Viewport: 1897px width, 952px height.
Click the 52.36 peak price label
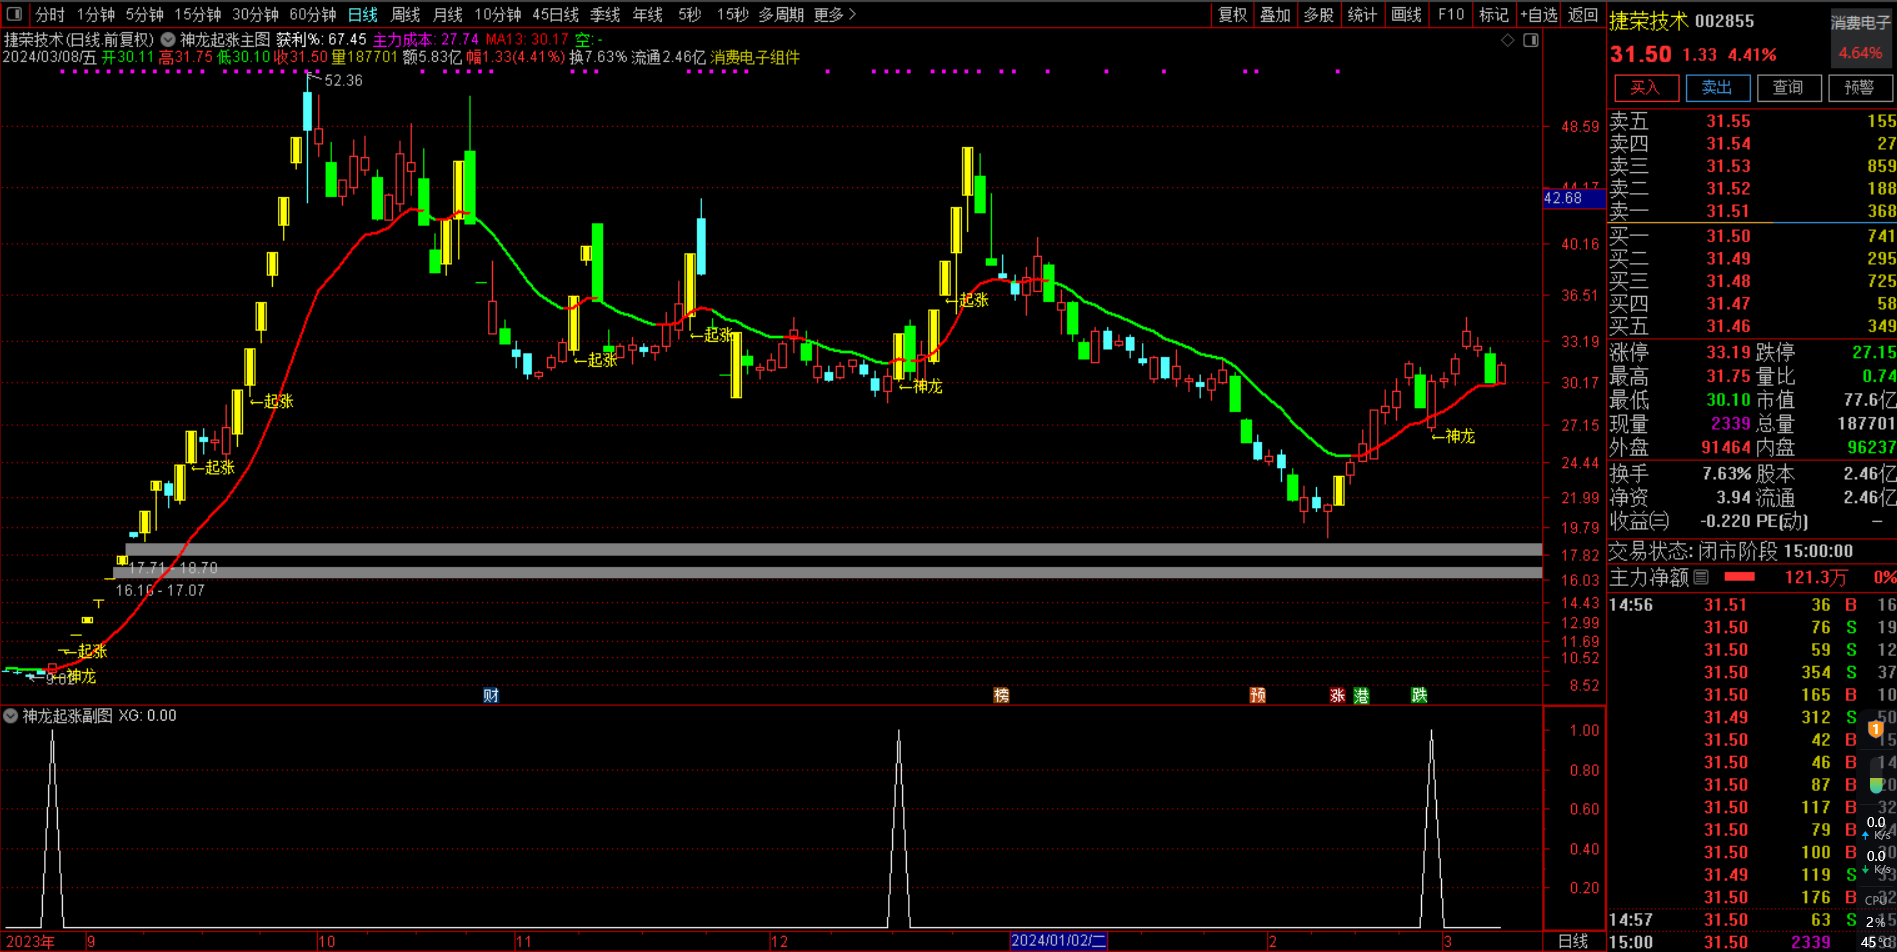343,80
